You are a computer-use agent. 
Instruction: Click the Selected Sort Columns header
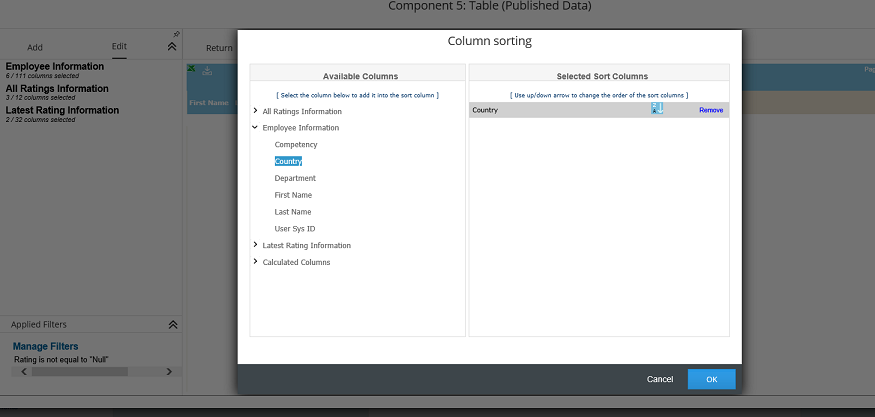pyautogui.click(x=602, y=76)
